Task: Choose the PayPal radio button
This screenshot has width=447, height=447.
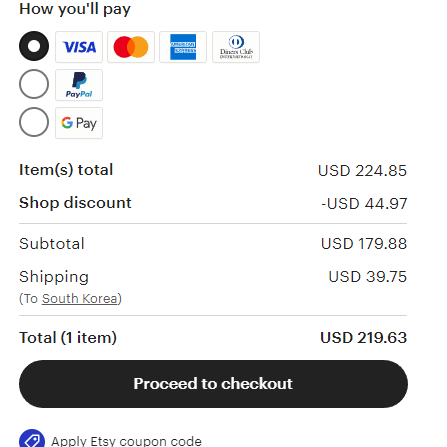Action: point(34,84)
